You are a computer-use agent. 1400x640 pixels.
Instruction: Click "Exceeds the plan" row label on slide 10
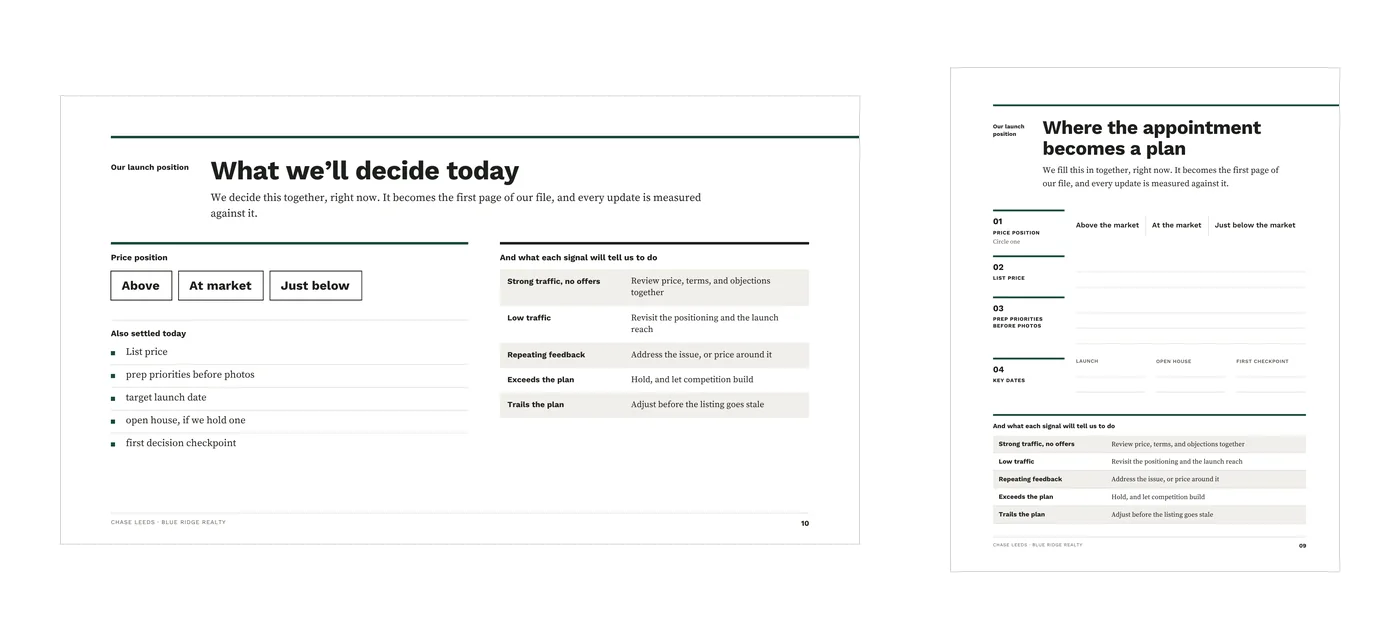click(x=540, y=380)
